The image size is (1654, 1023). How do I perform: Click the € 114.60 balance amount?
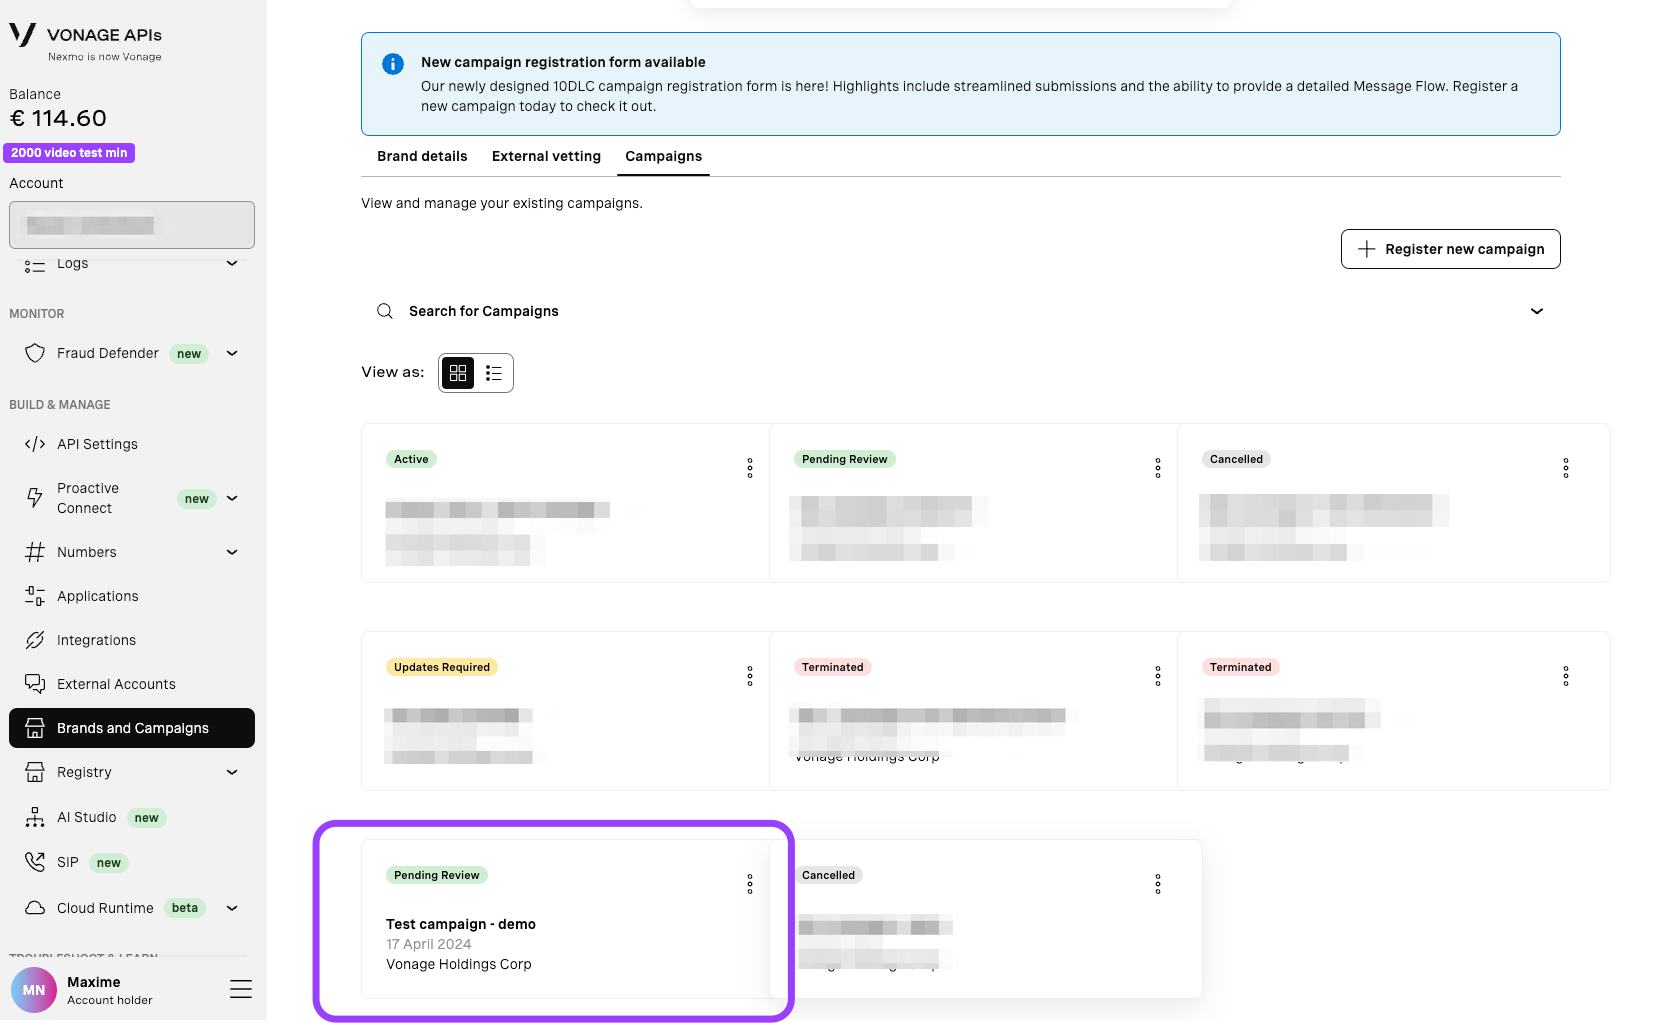click(58, 118)
